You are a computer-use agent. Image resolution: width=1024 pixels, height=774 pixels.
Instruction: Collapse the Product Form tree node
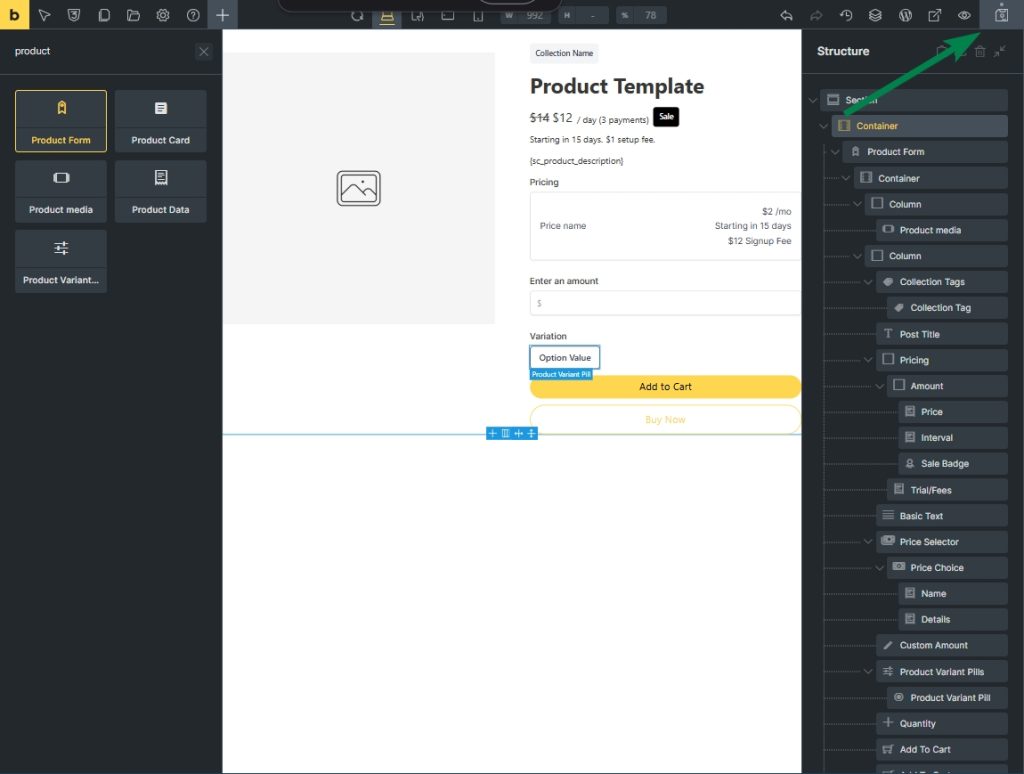[835, 152]
